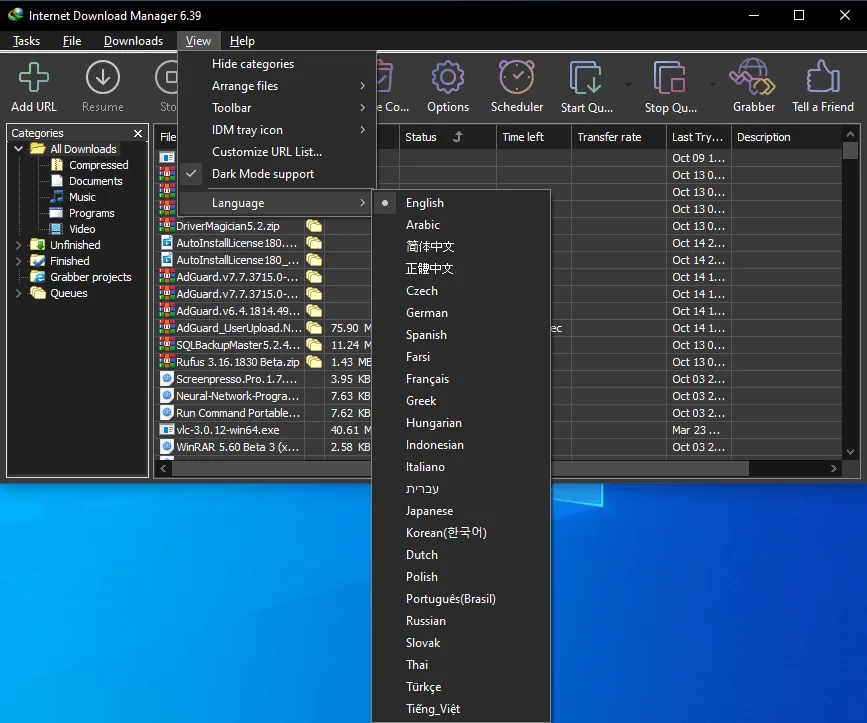
Task: Choose Customize URL List menu entry
Action: [x=276, y=152]
